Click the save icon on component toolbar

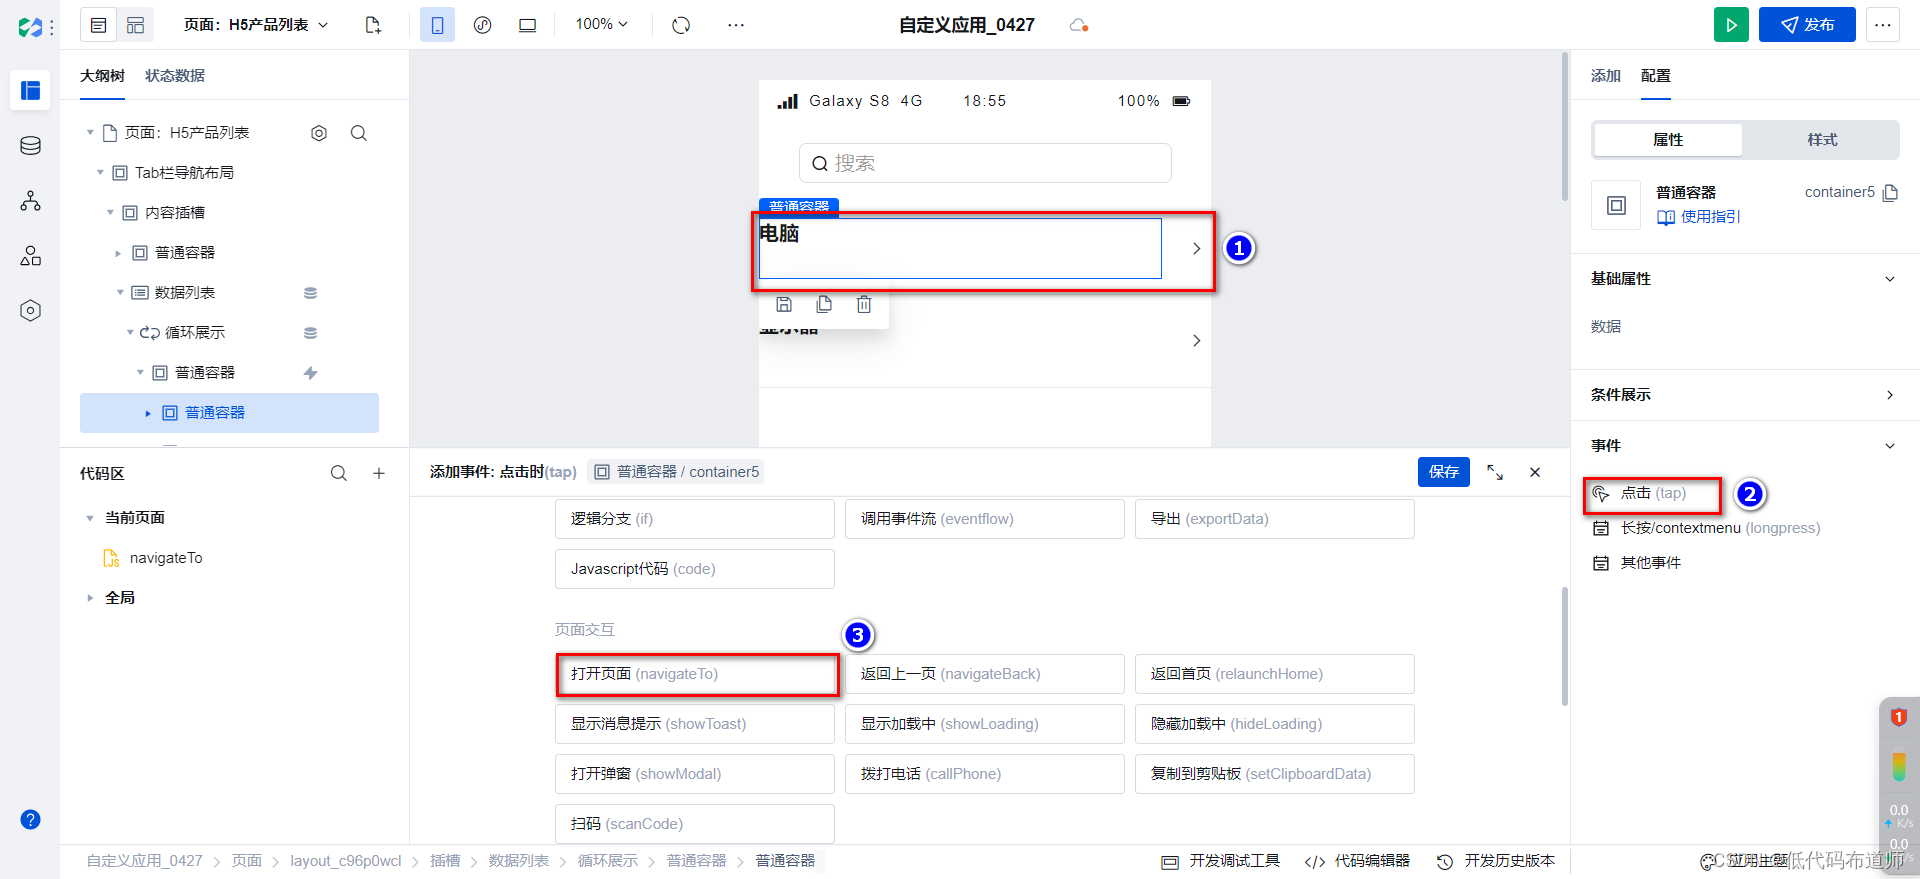pyautogui.click(x=784, y=305)
